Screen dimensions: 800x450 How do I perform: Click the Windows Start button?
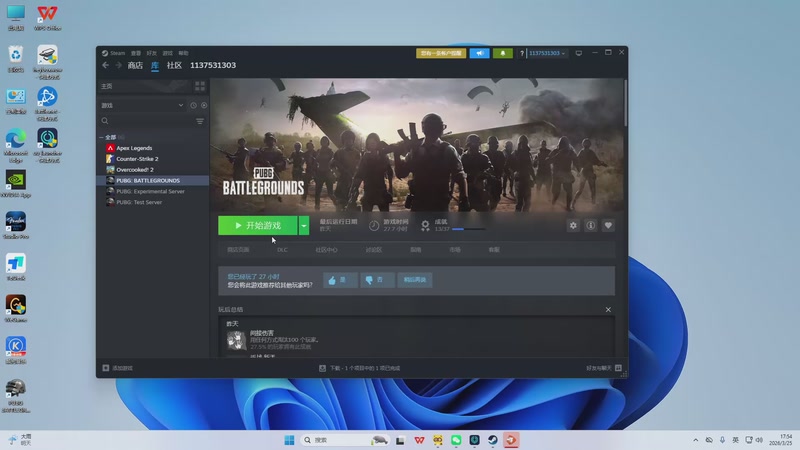(289, 440)
